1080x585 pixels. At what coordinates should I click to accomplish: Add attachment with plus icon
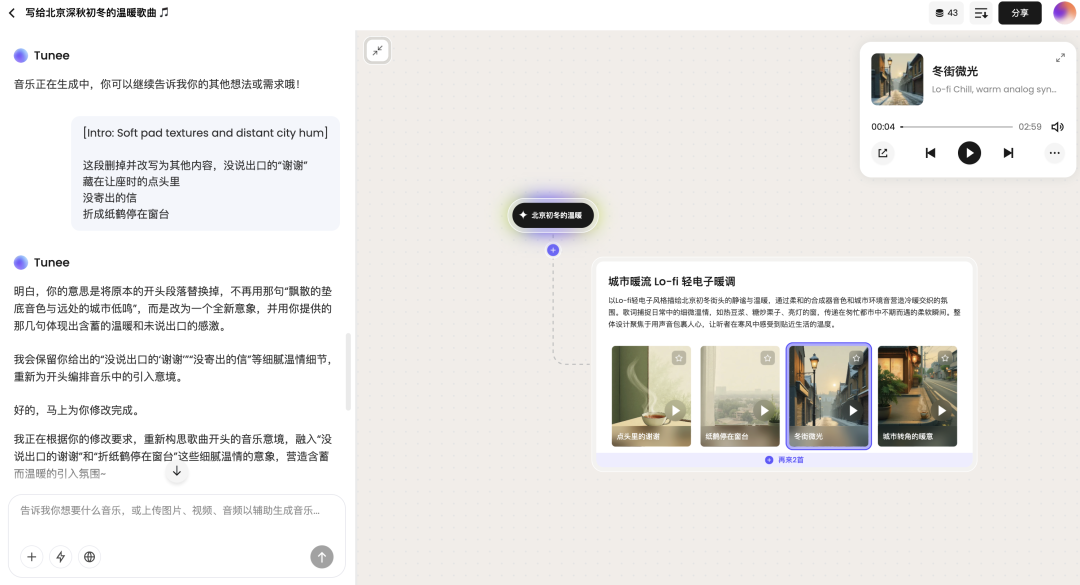tap(32, 557)
